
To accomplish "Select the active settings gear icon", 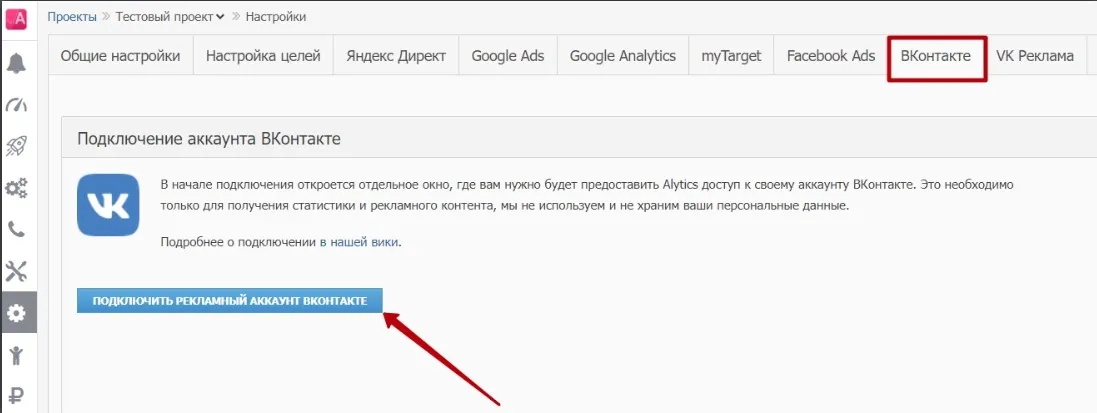I will [15, 313].
